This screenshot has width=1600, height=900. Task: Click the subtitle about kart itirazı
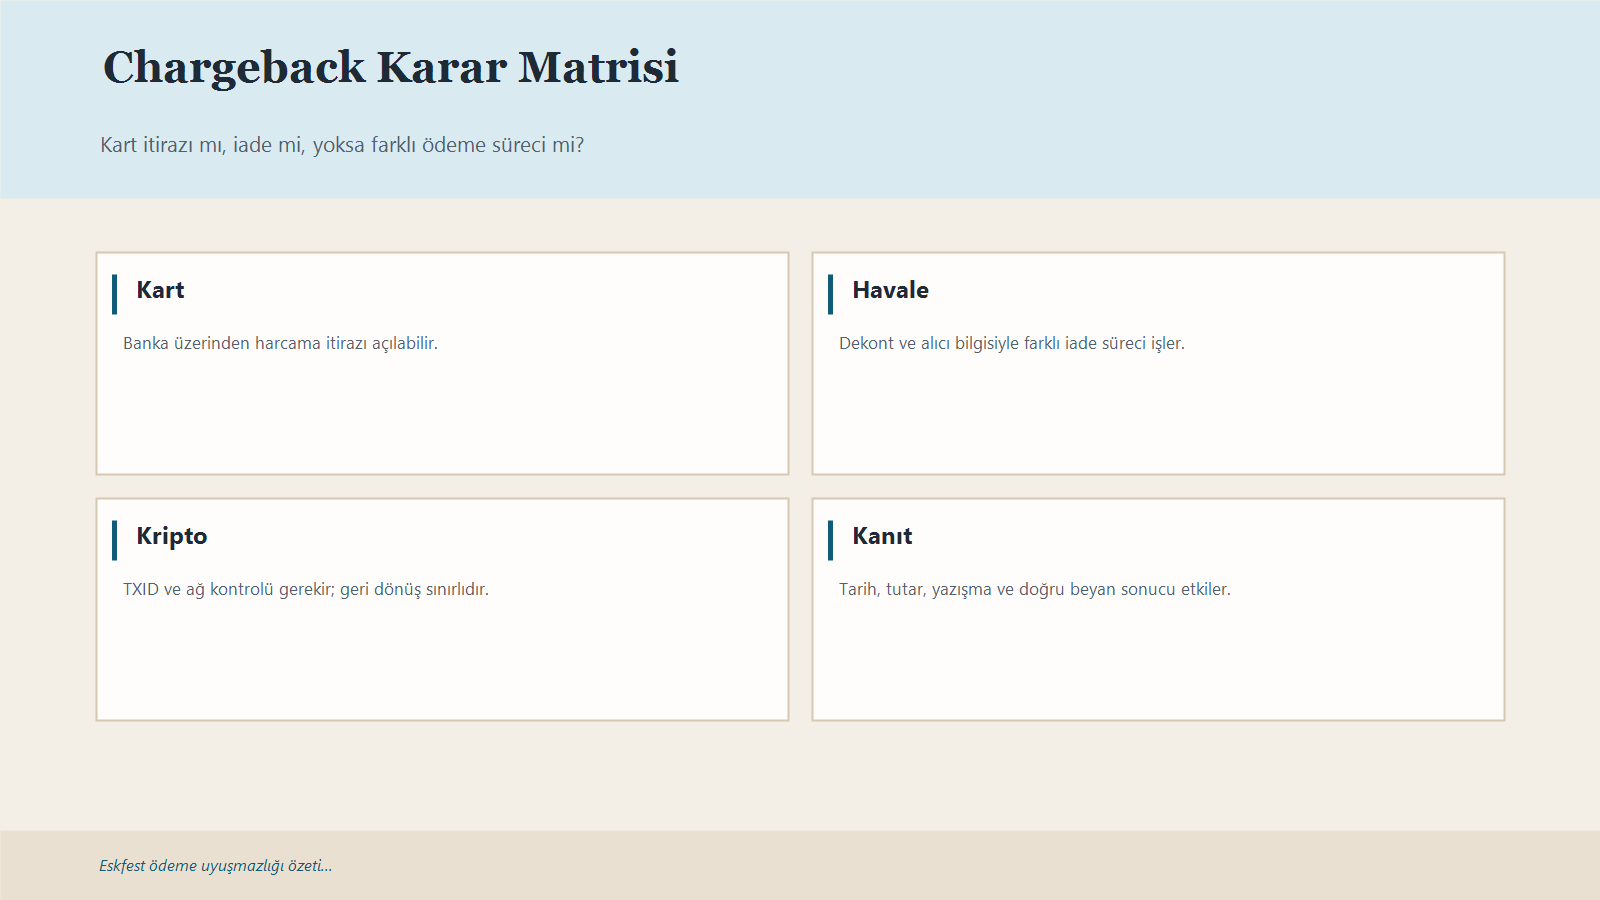click(342, 144)
